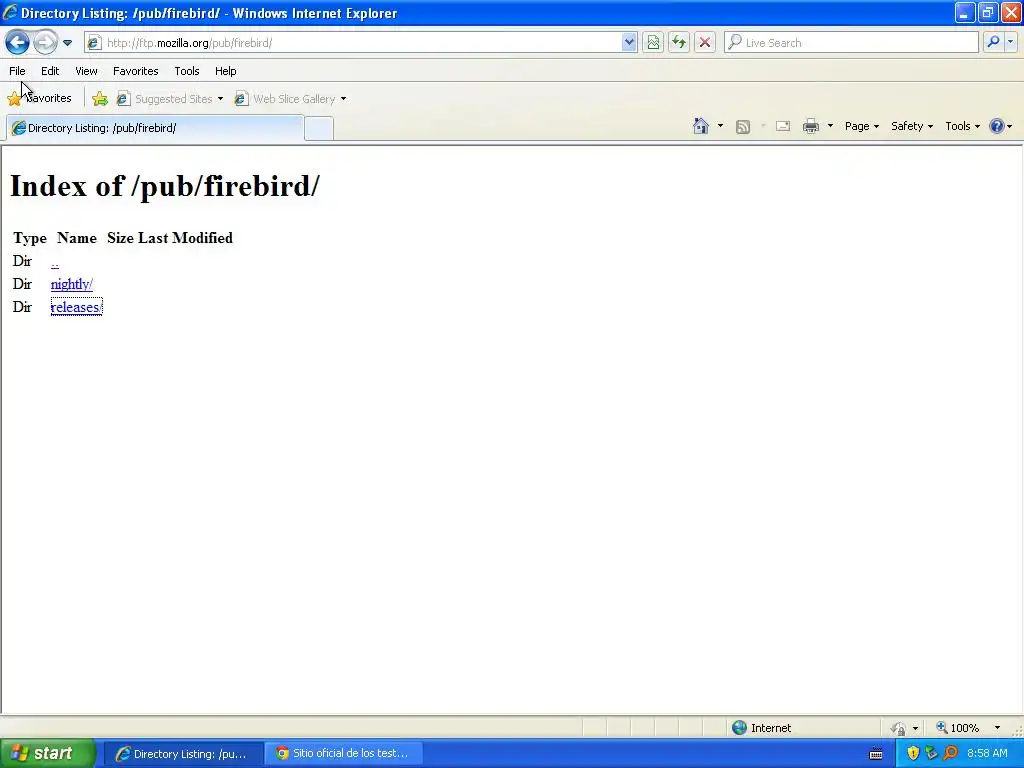Click the protected mode status icon
Screen dimensions: 1024x768
[899, 728]
